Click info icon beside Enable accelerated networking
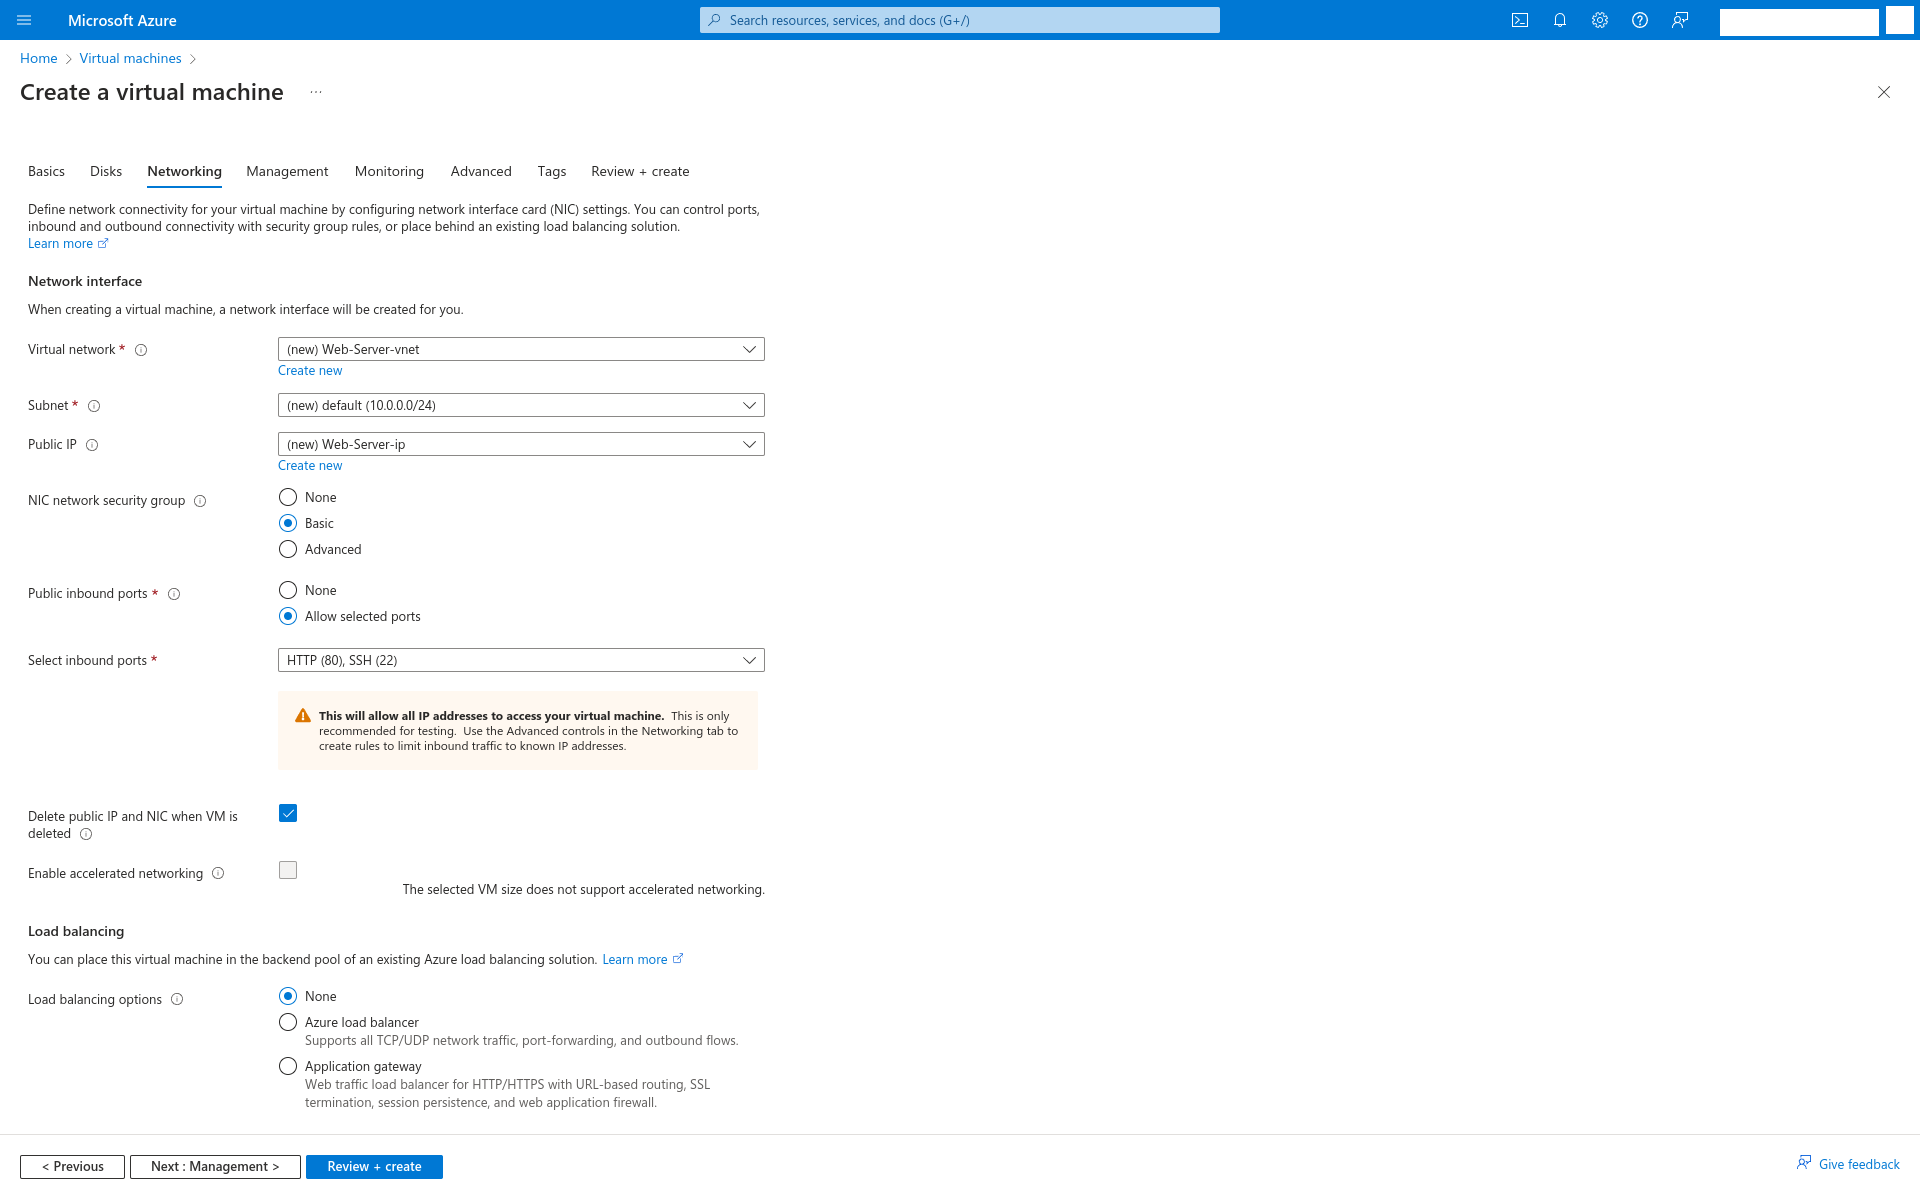The width and height of the screenshot is (1920, 1204). [x=218, y=874]
